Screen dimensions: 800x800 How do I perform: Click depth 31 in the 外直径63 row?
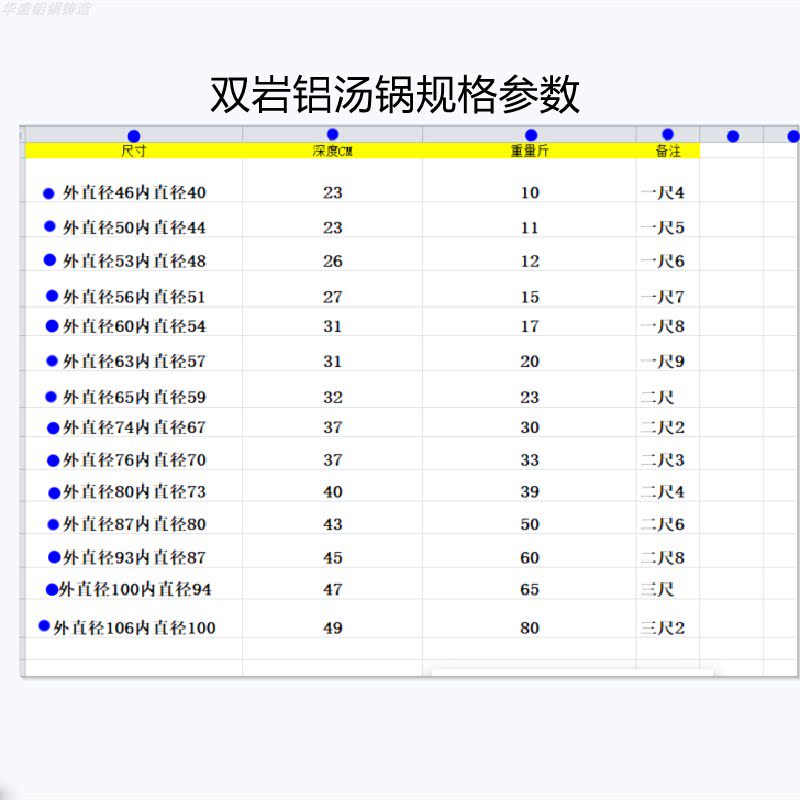point(333,362)
